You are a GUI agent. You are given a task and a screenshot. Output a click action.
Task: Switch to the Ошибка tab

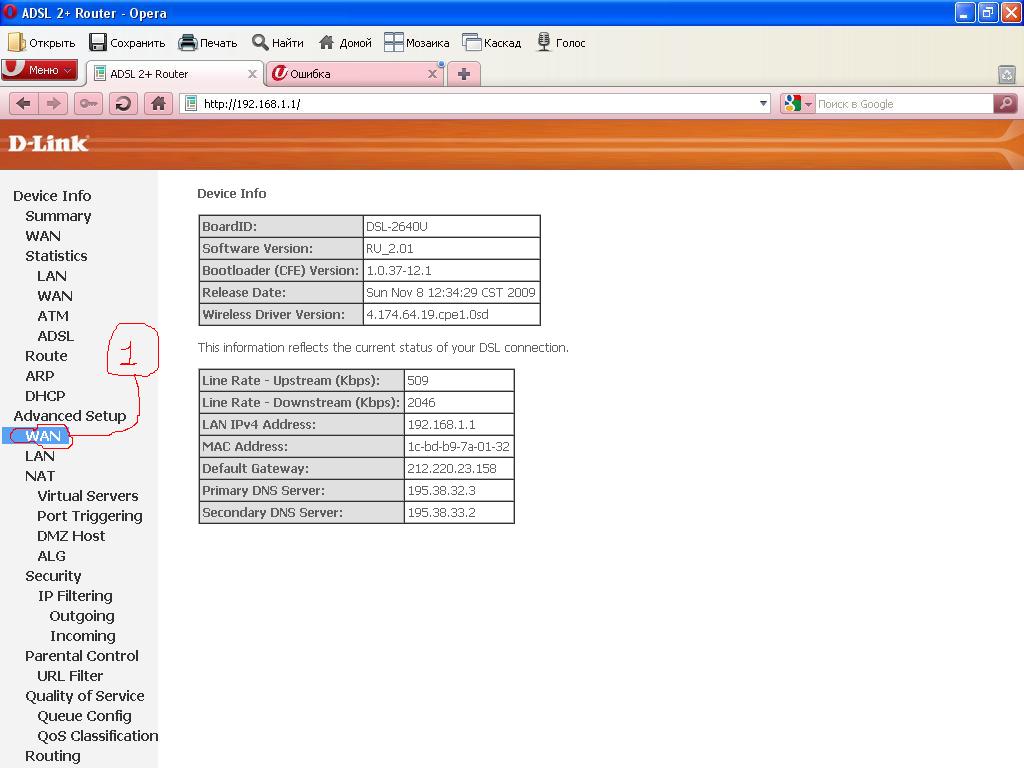[350, 73]
